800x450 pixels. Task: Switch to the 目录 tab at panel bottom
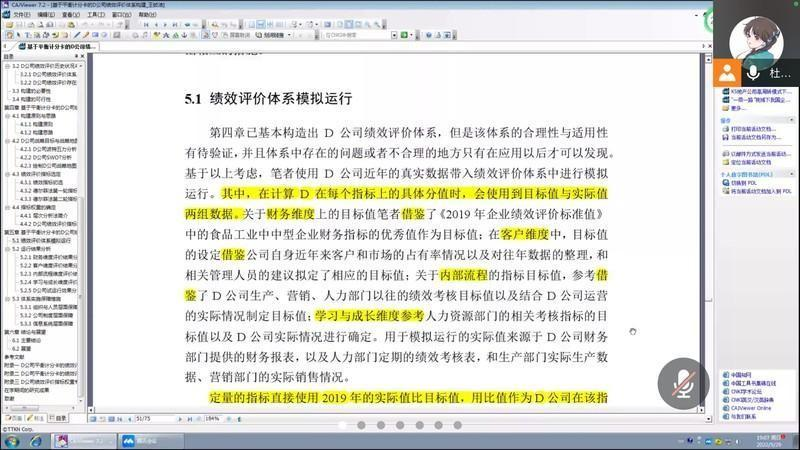(x=60, y=418)
